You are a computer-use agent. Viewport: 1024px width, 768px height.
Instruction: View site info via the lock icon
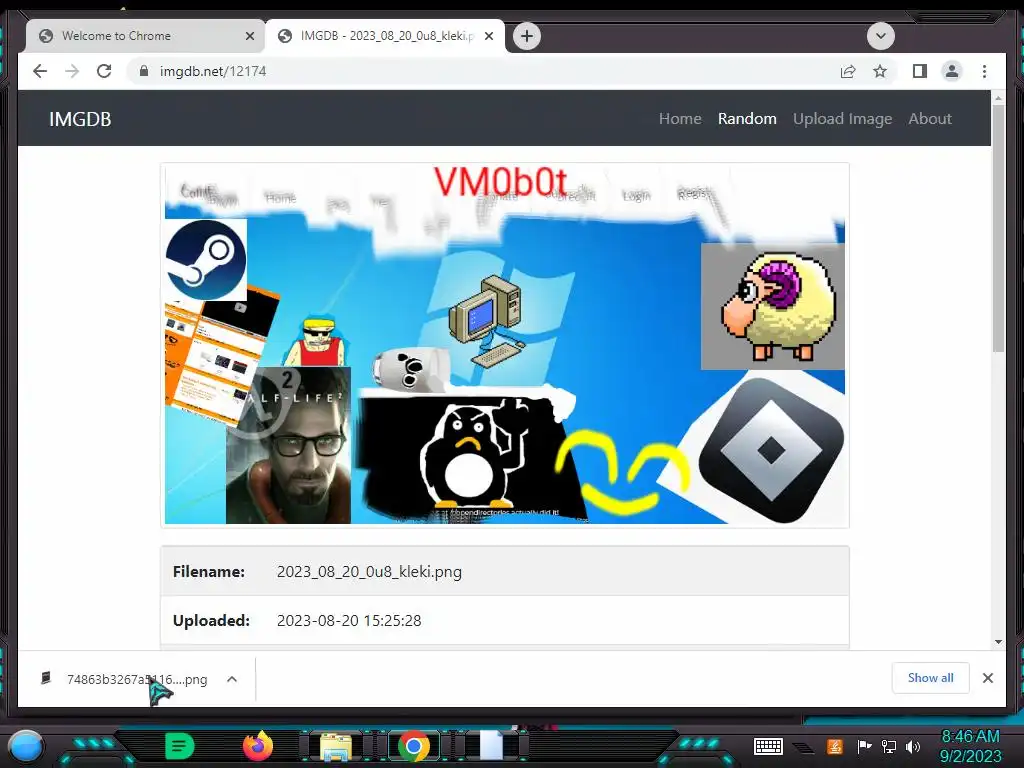tap(144, 71)
